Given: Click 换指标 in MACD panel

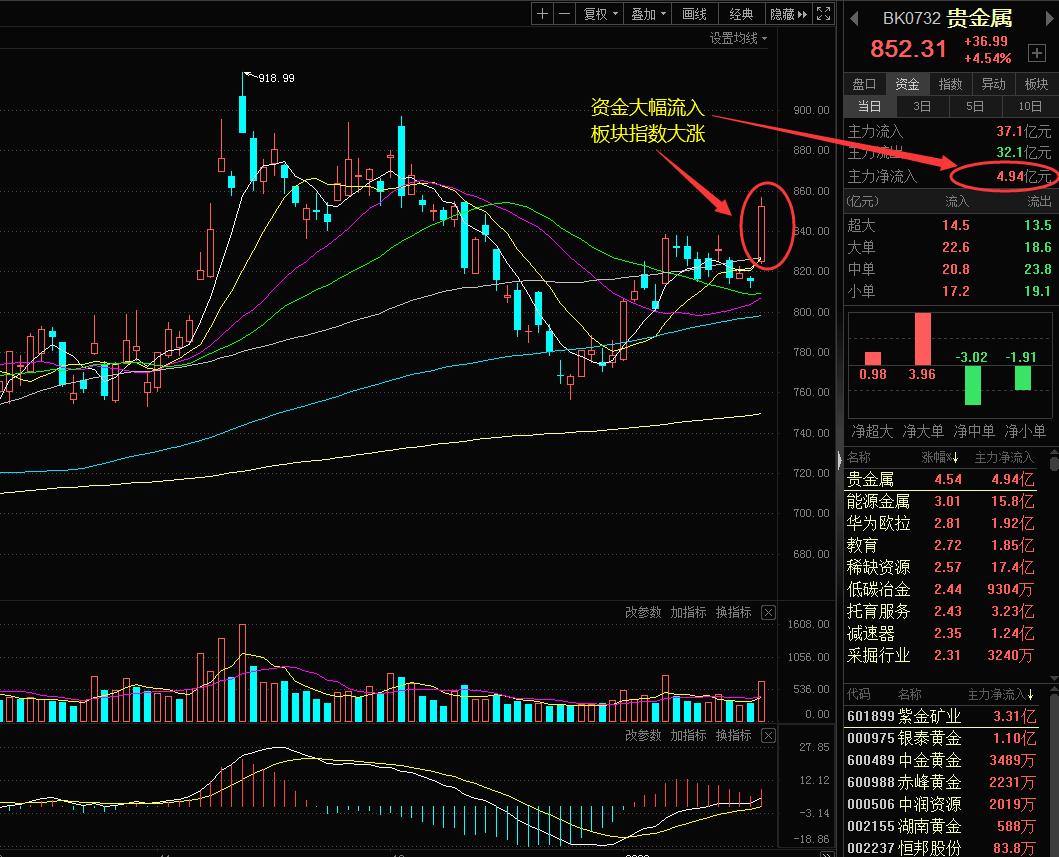Looking at the screenshot, I should click(x=733, y=735).
